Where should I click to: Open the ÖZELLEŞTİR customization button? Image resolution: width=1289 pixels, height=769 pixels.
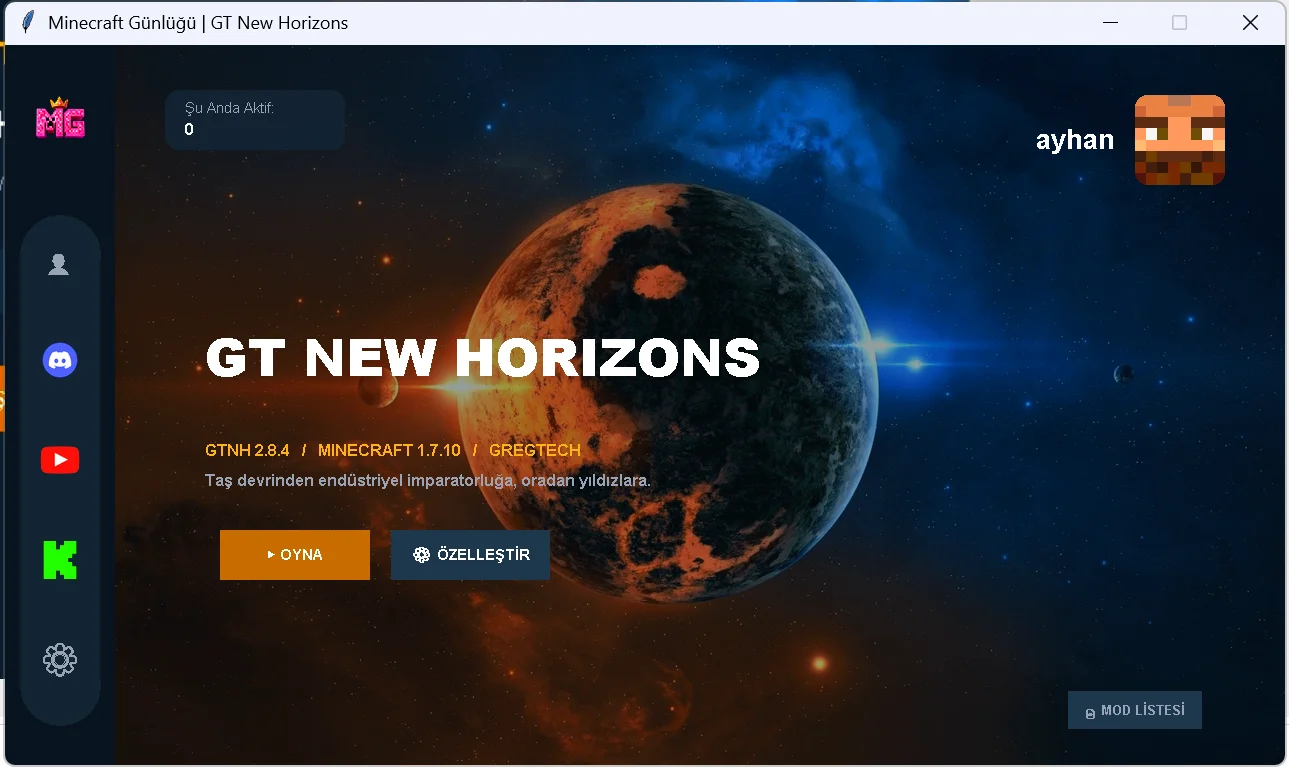coord(470,555)
